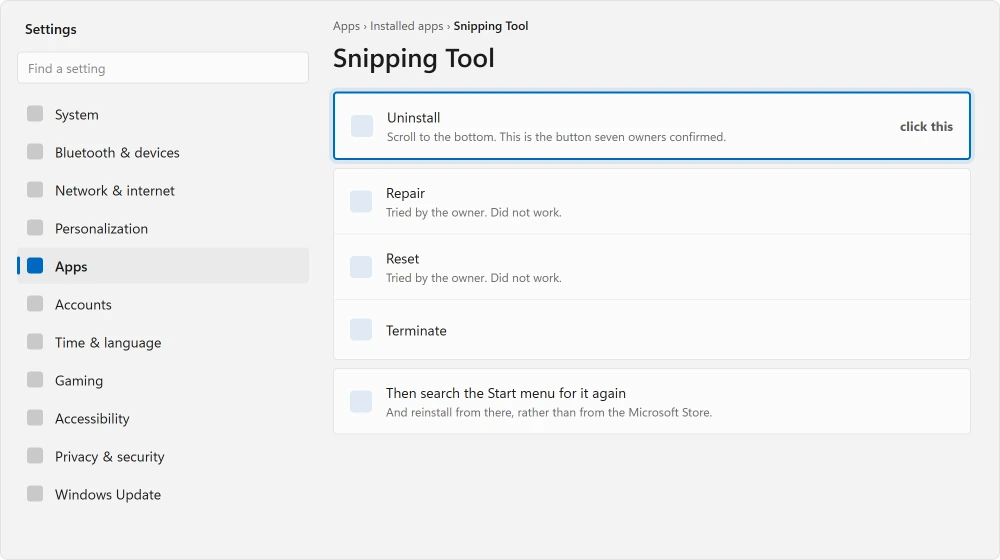Click the 'Snipping Tool' breadcrumb text
This screenshot has width=1000, height=560.
point(490,26)
